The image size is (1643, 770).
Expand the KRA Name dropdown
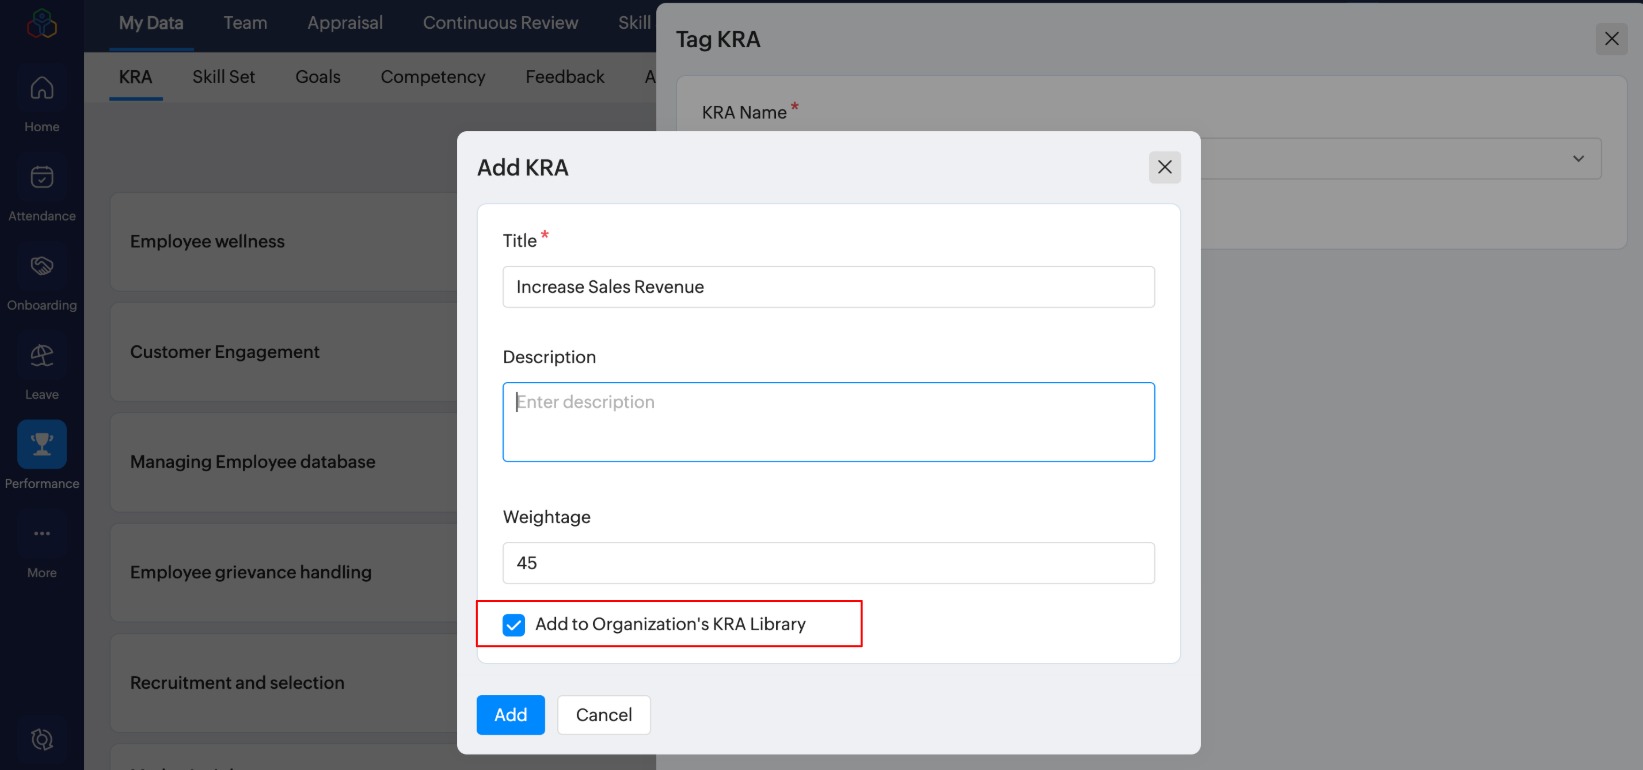tap(1577, 159)
